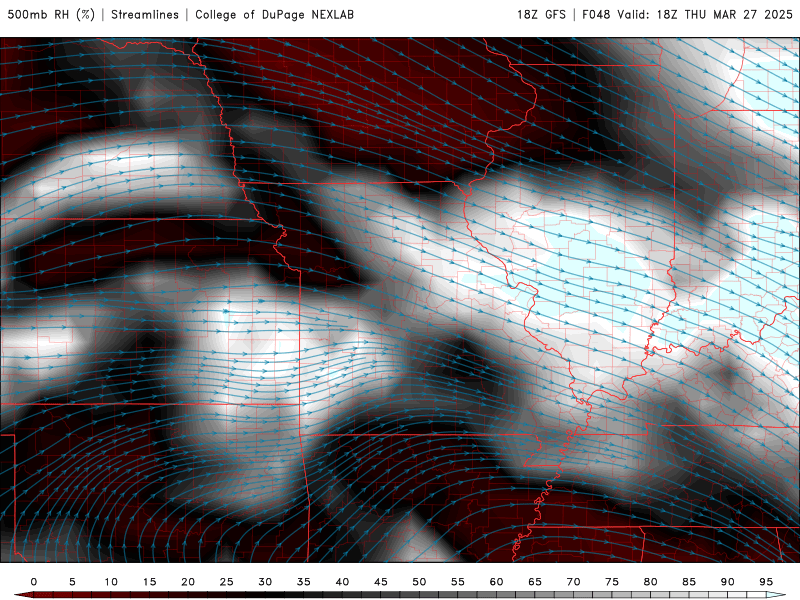Click the "5" label on the color scale

point(72,582)
